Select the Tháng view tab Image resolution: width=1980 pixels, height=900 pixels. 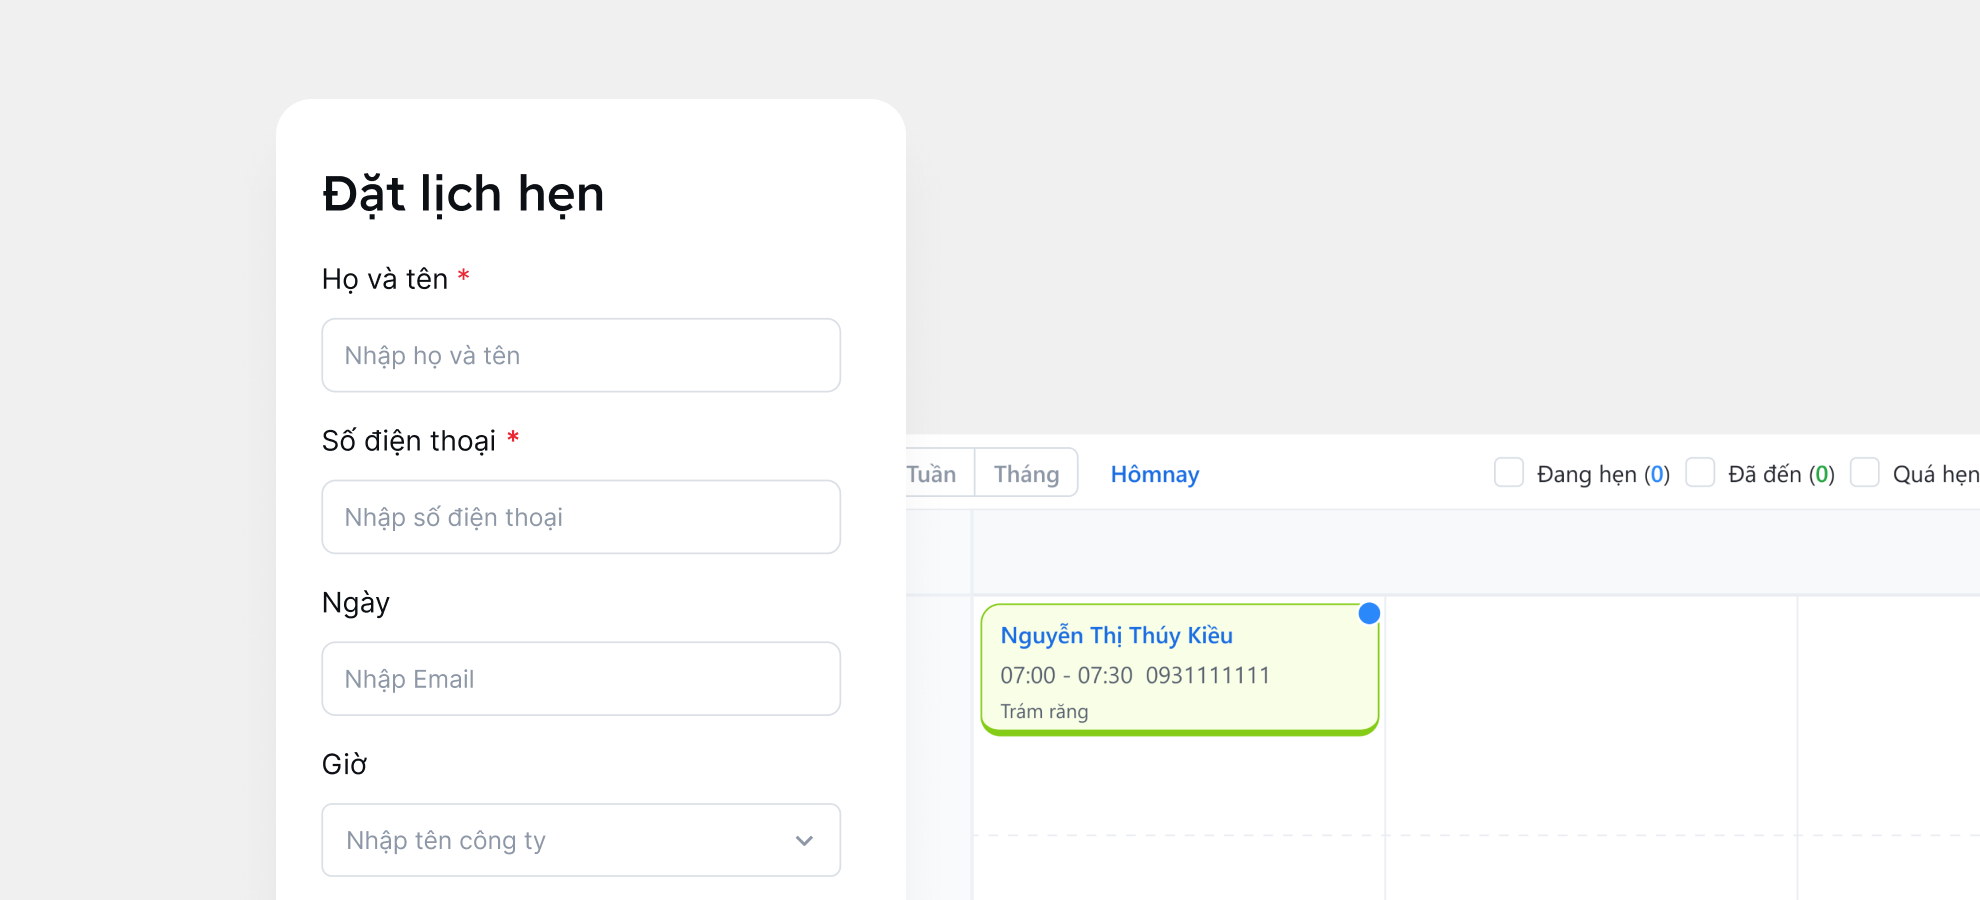[1026, 474]
